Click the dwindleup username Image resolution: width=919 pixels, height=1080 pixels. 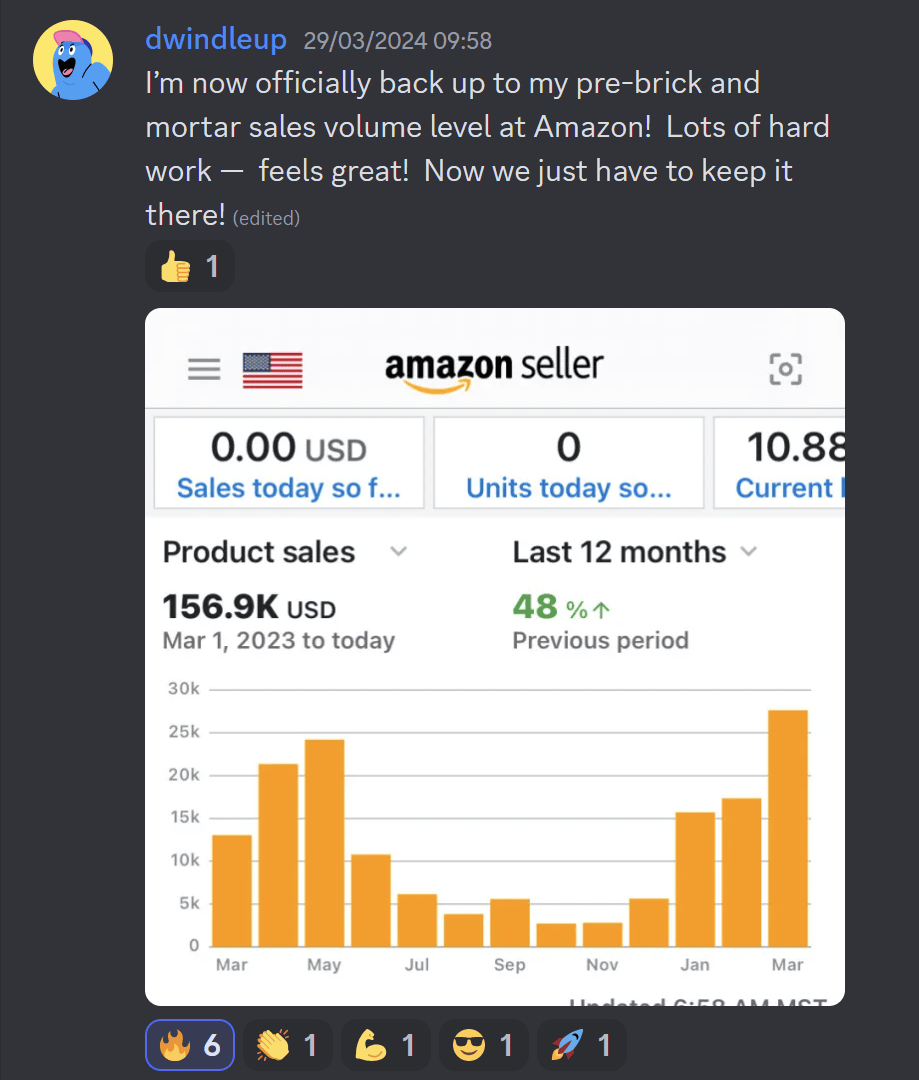pyautogui.click(x=216, y=40)
